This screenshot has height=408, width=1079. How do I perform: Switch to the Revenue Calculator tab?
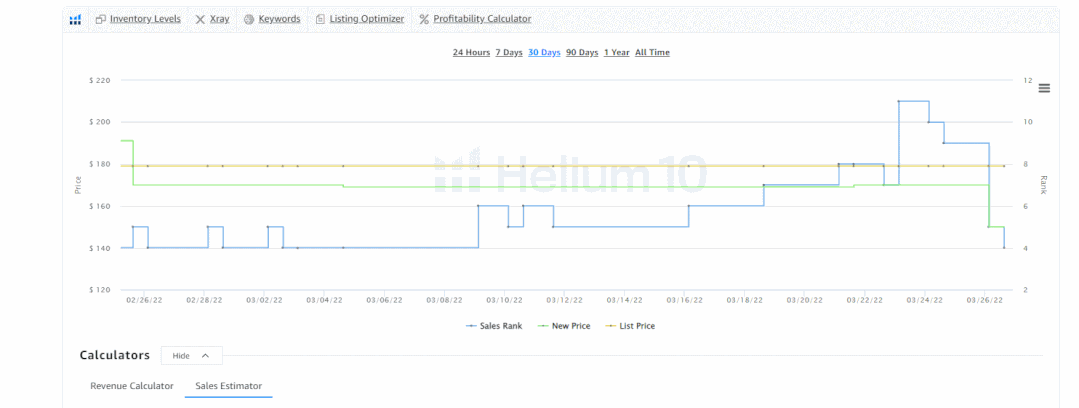(131, 386)
